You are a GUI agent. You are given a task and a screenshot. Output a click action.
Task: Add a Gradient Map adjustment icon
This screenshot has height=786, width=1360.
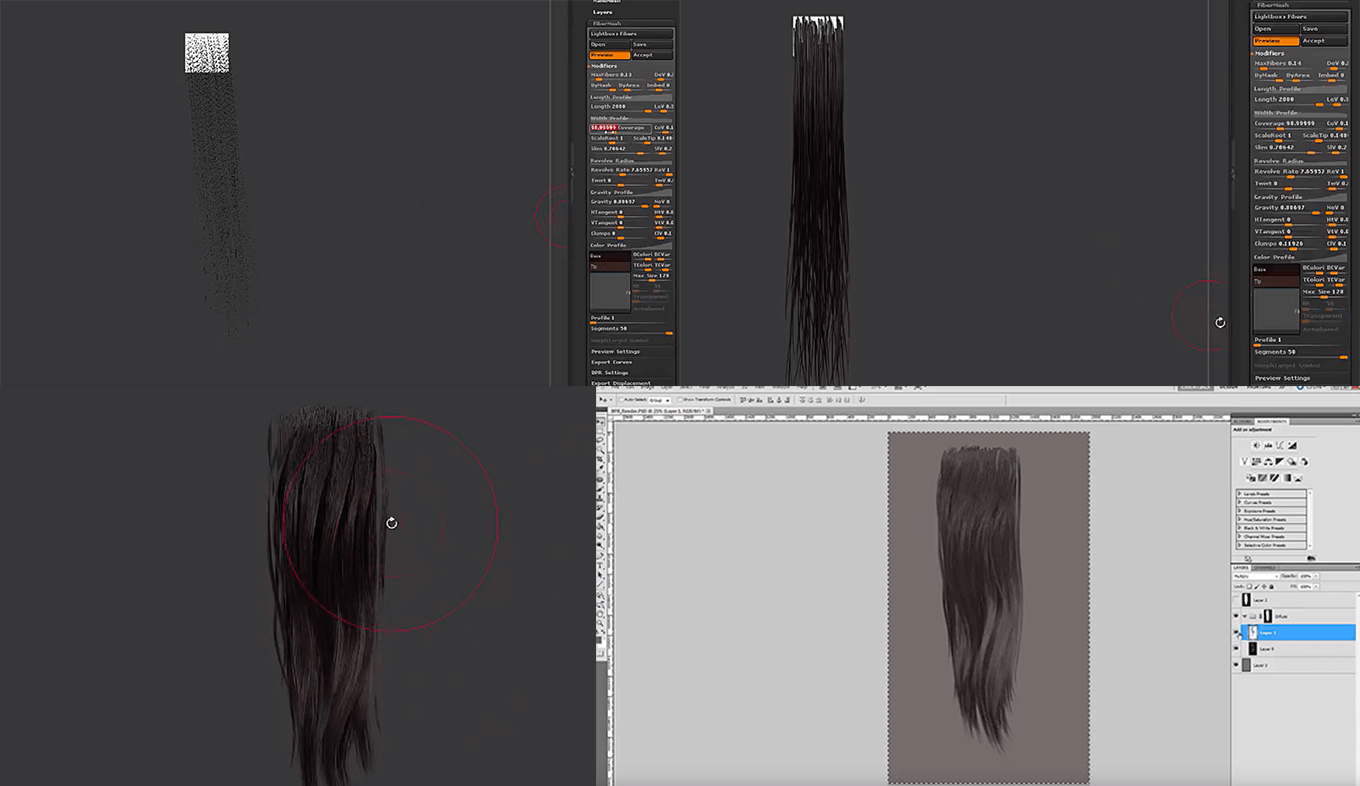[1287, 478]
